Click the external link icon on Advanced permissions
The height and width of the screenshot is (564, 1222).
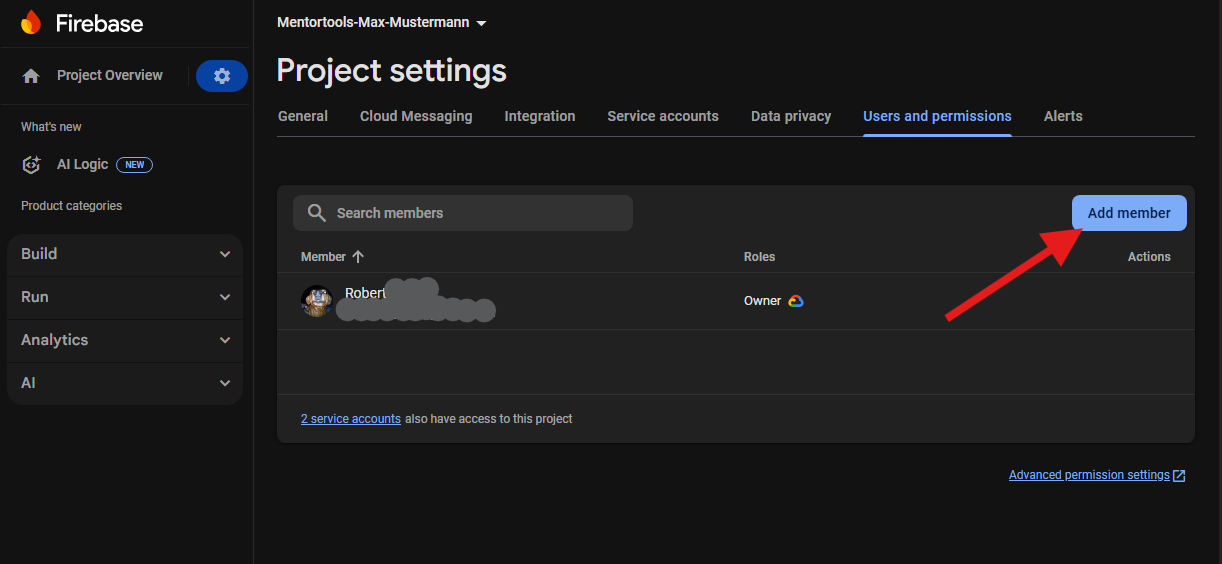pyautogui.click(x=1179, y=476)
